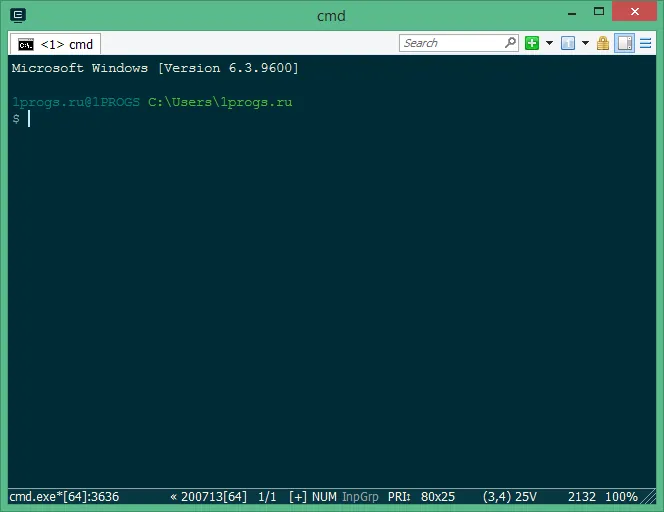Open the hamburger settings menu
Image resolution: width=664 pixels, height=512 pixels.
click(x=645, y=43)
